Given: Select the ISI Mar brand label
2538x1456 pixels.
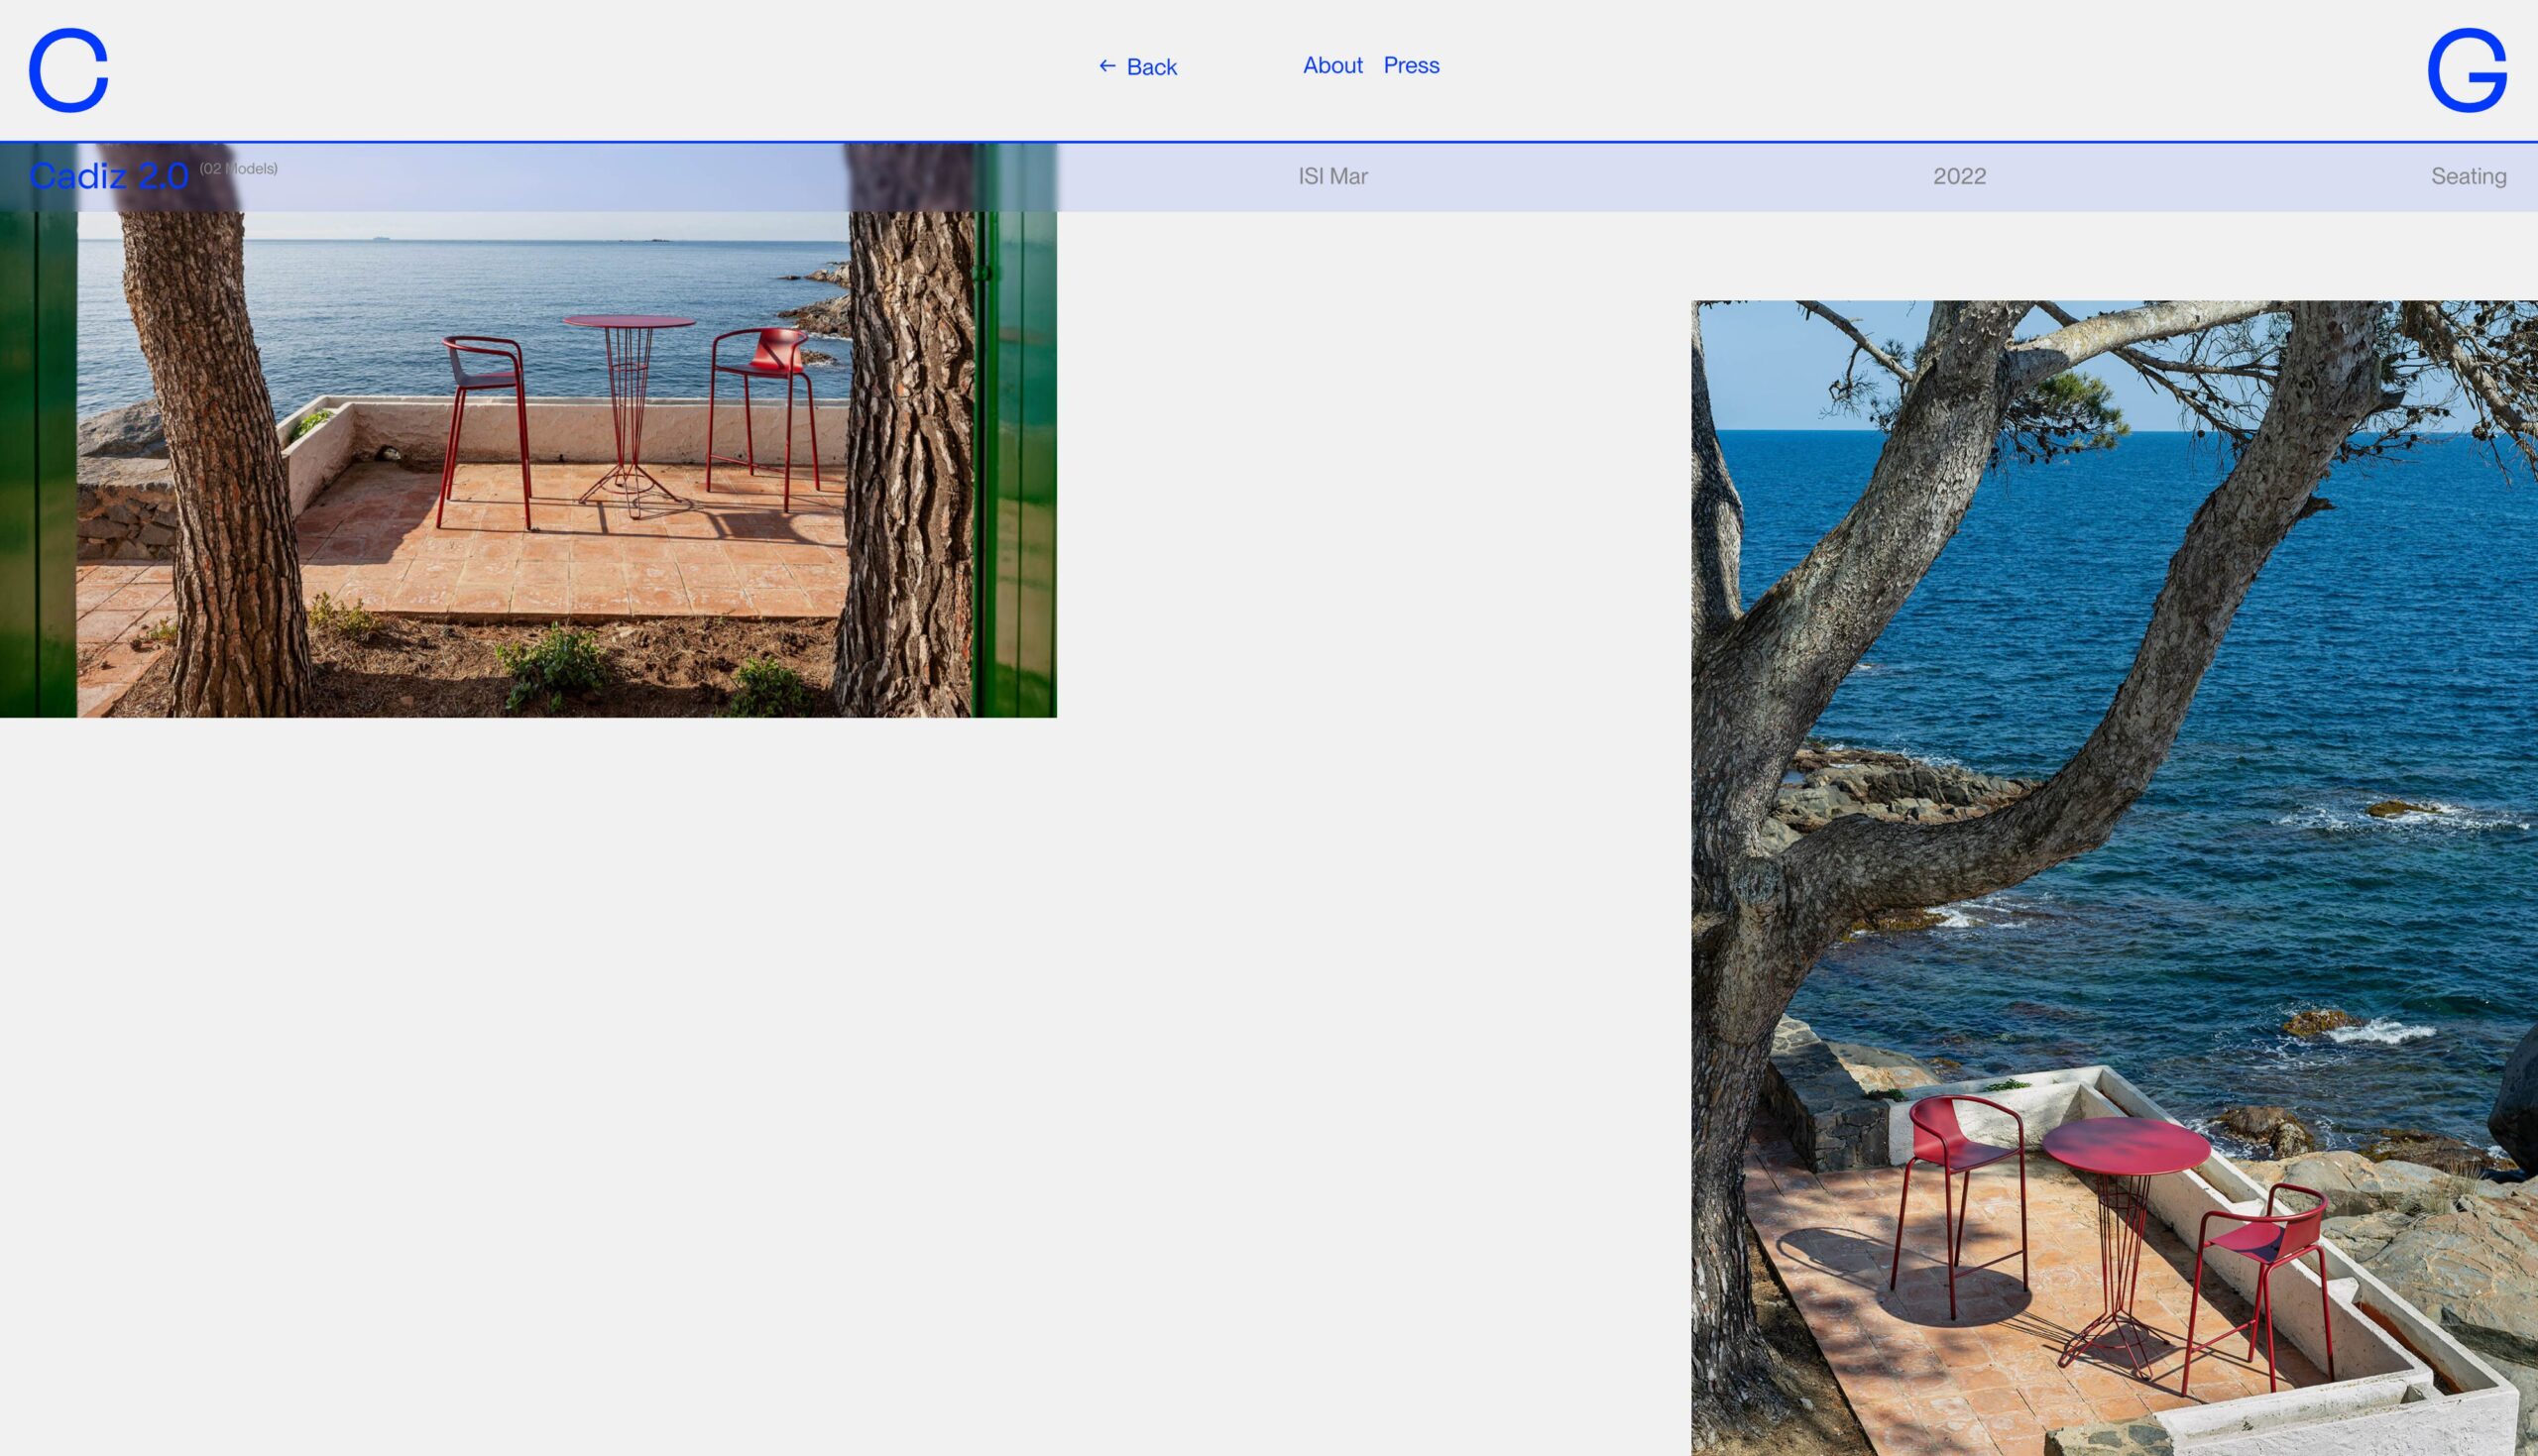Looking at the screenshot, I should click(x=1332, y=177).
